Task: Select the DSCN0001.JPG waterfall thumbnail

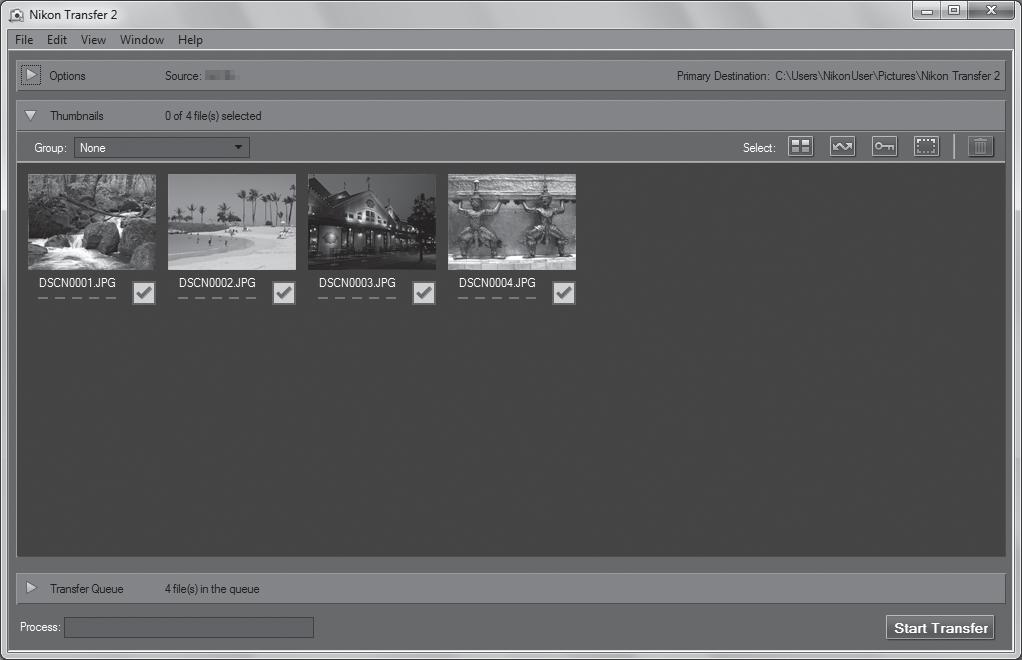Action: (92, 222)
